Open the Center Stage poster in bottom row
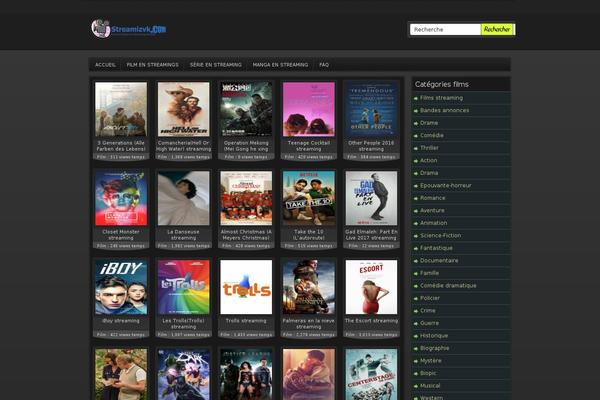This screenshot has height=400, width=600. tap(371, 374)
